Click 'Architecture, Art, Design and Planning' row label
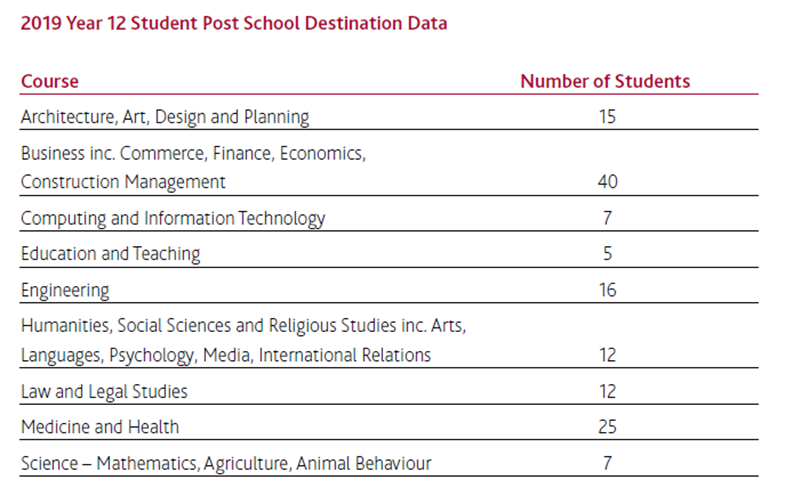Image resolution: width=785 pixels, height=488 pixels. 165,117
